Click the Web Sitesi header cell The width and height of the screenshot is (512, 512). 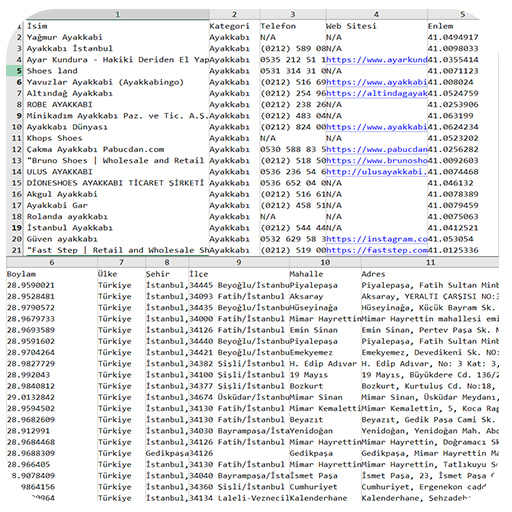(x=377, y=26)
